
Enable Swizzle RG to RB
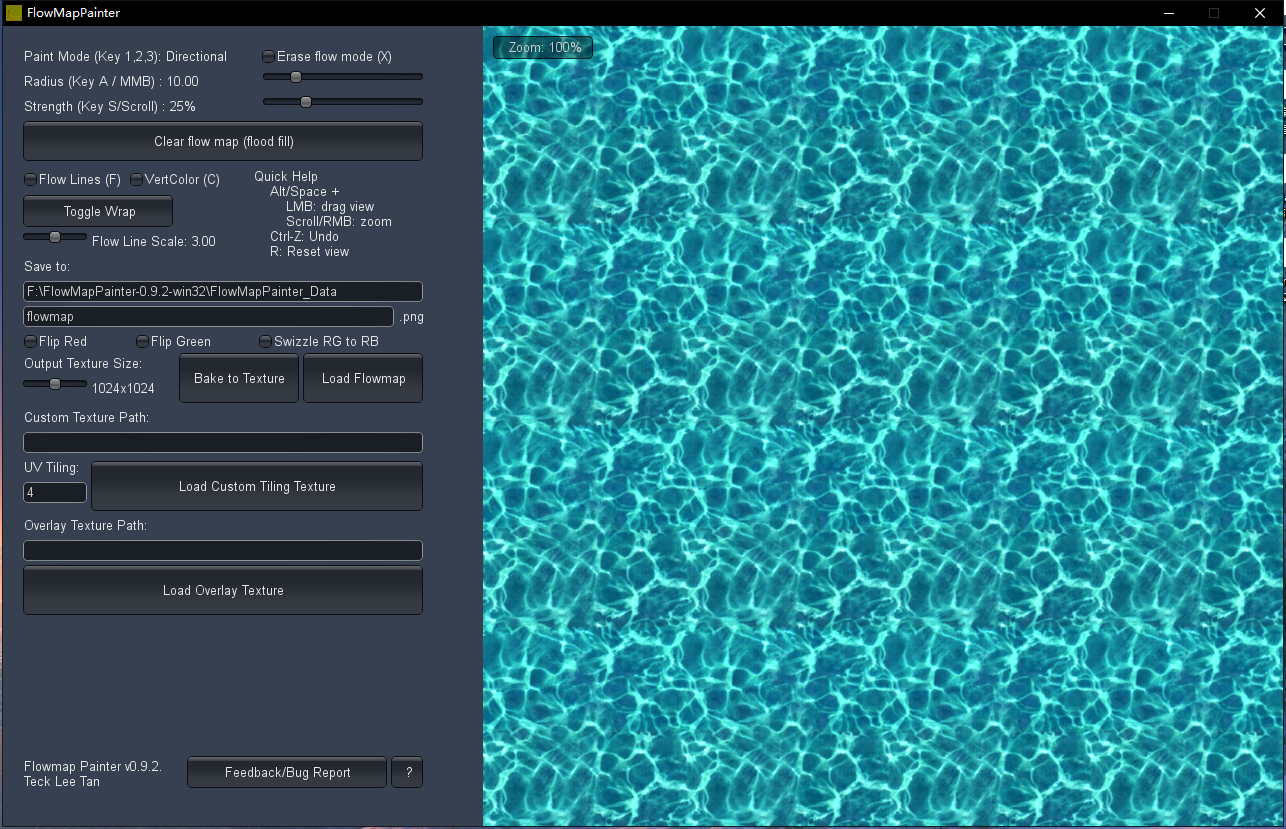pyautogui.click(x=264, y=341)
